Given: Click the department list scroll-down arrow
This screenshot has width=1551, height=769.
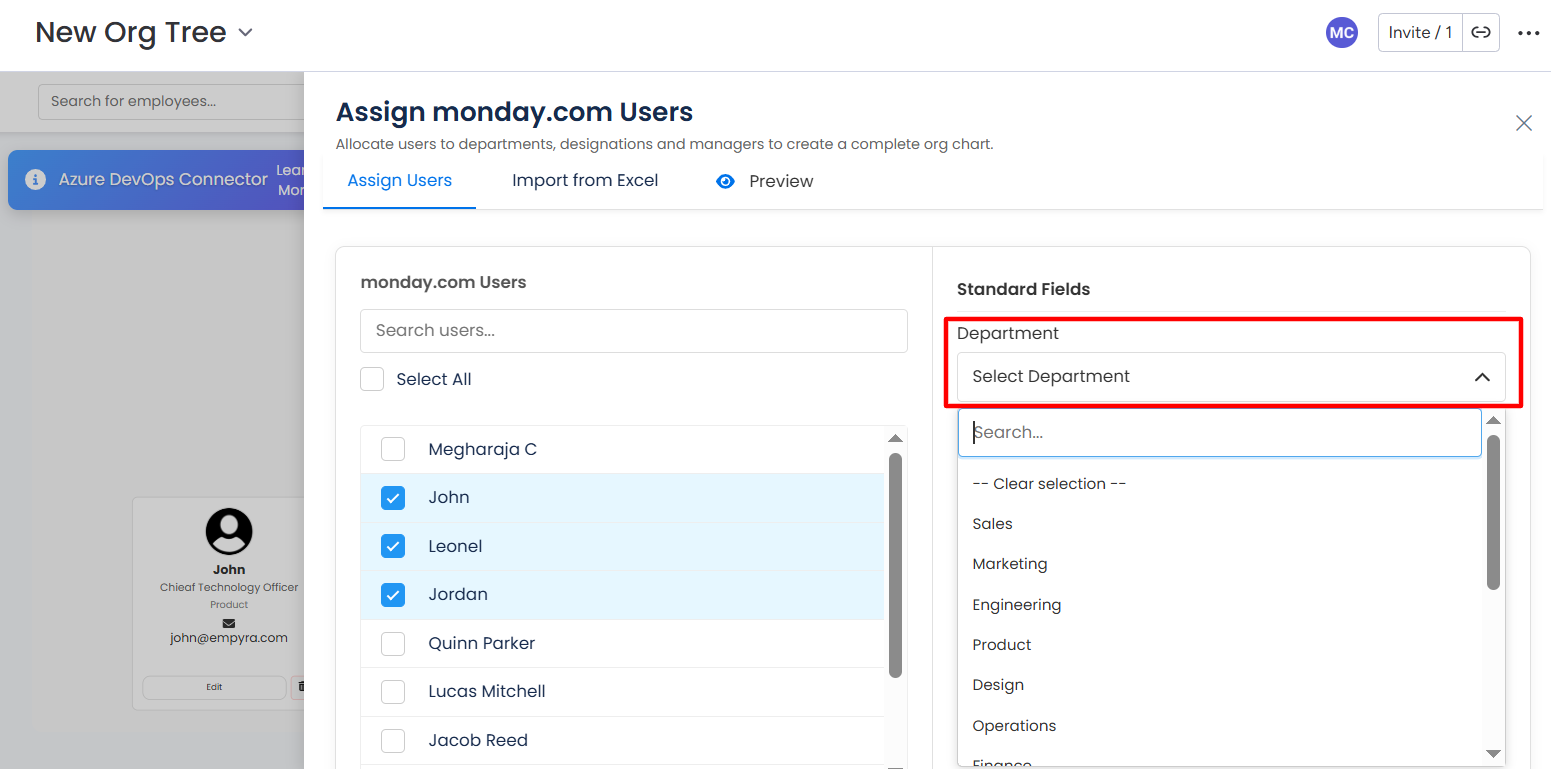Looking at the screenshot, I should coord(1493,753).
